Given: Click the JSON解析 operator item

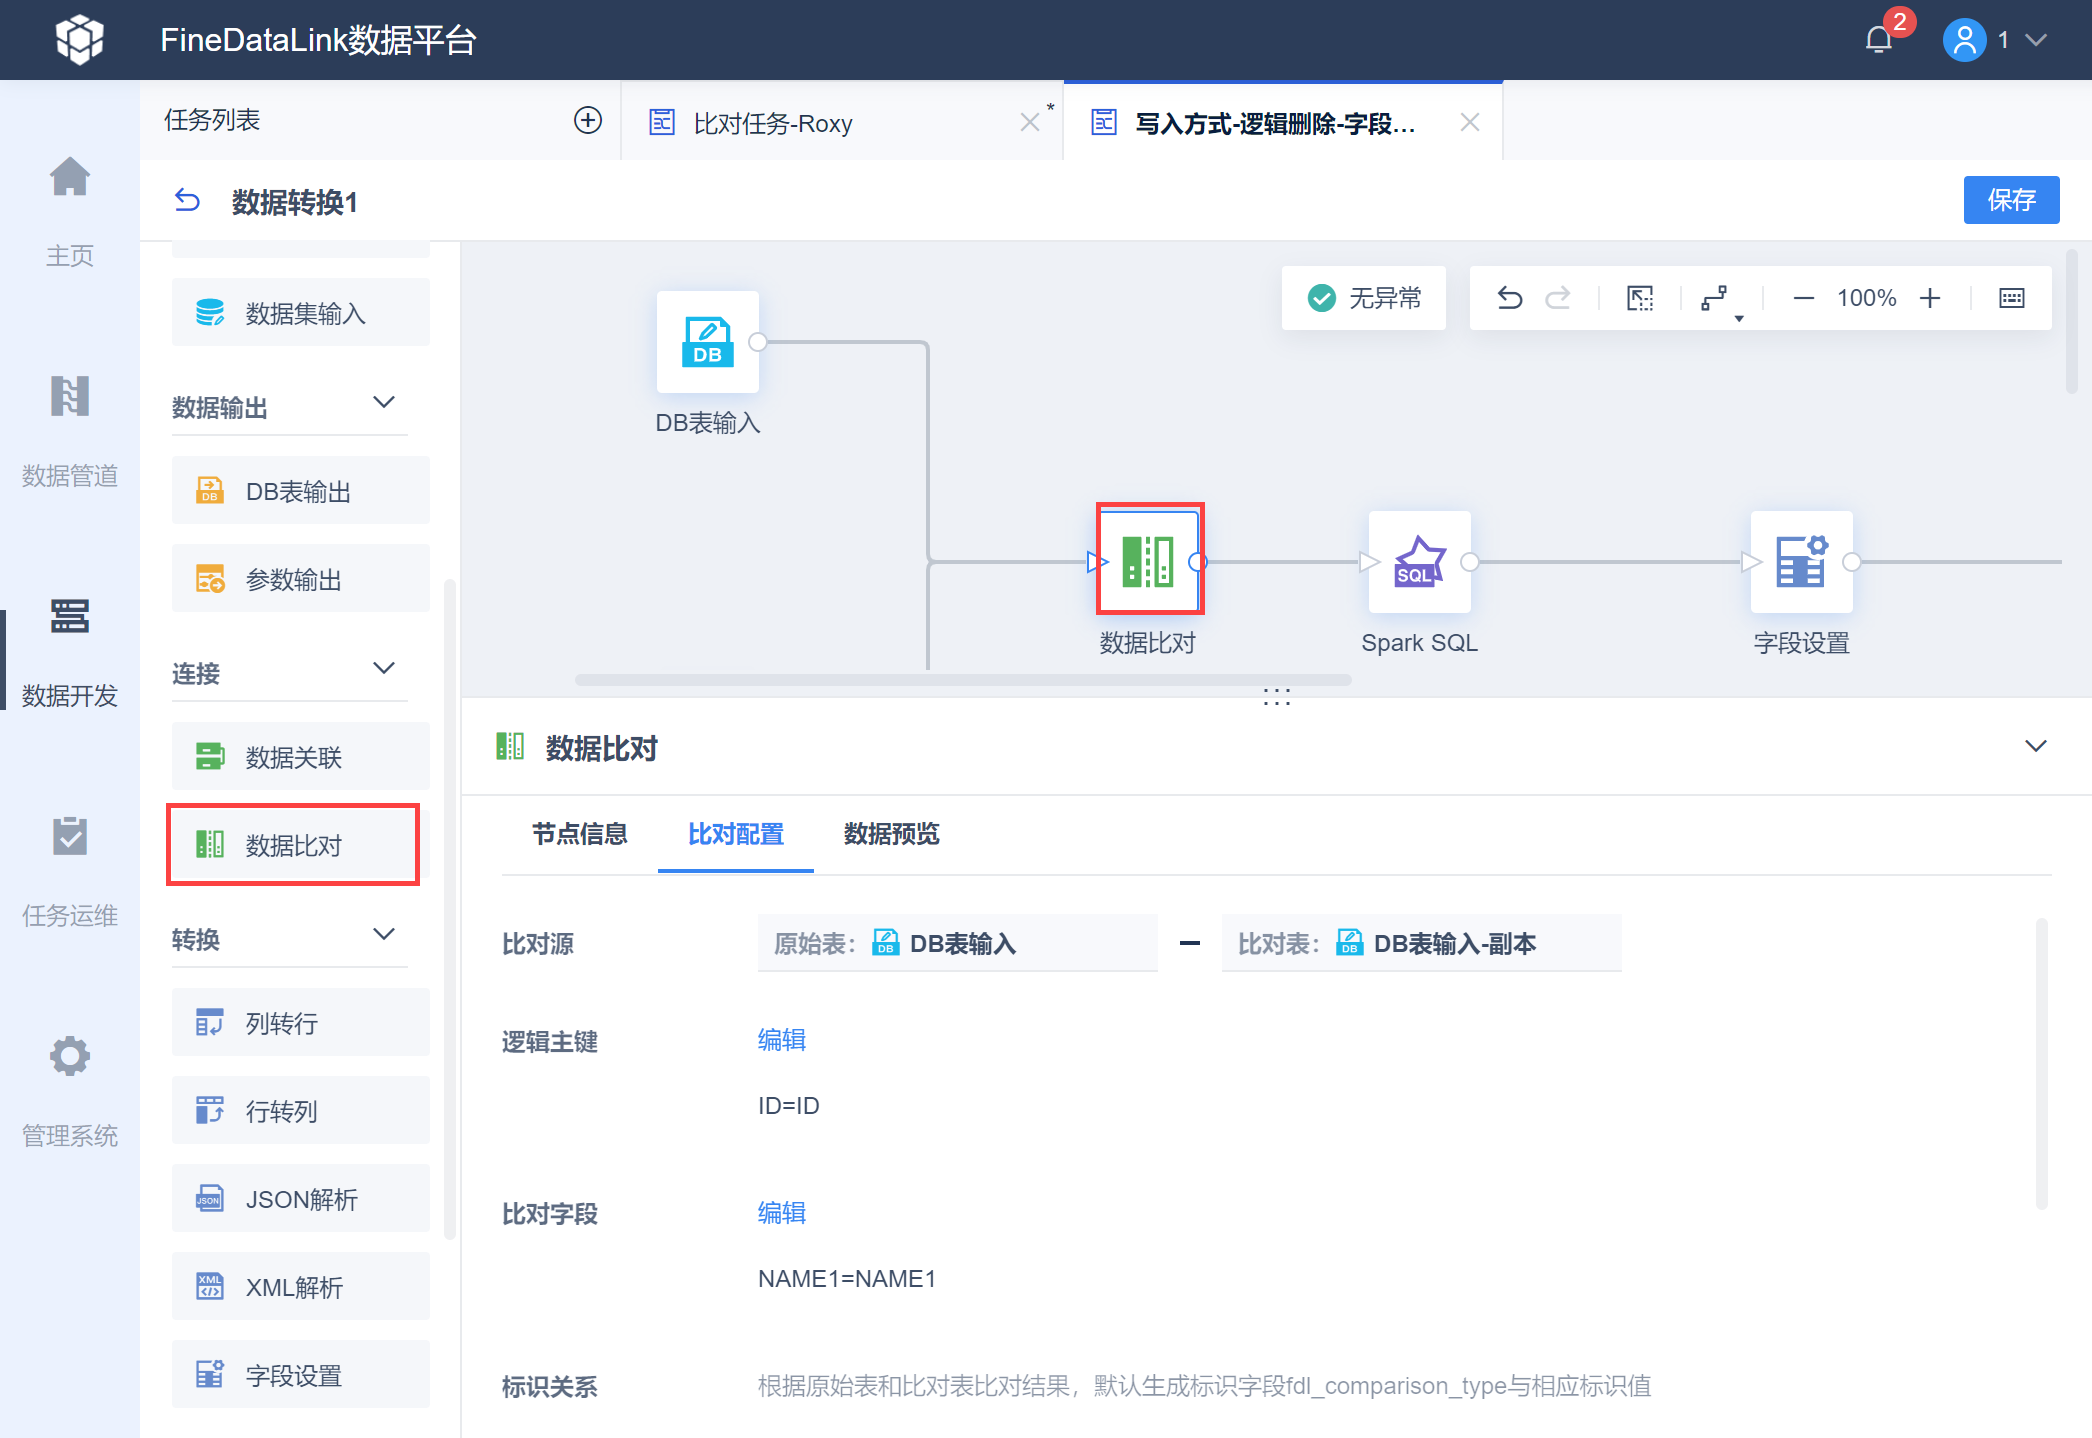Looking at the screenshot, I should 300,1199.
